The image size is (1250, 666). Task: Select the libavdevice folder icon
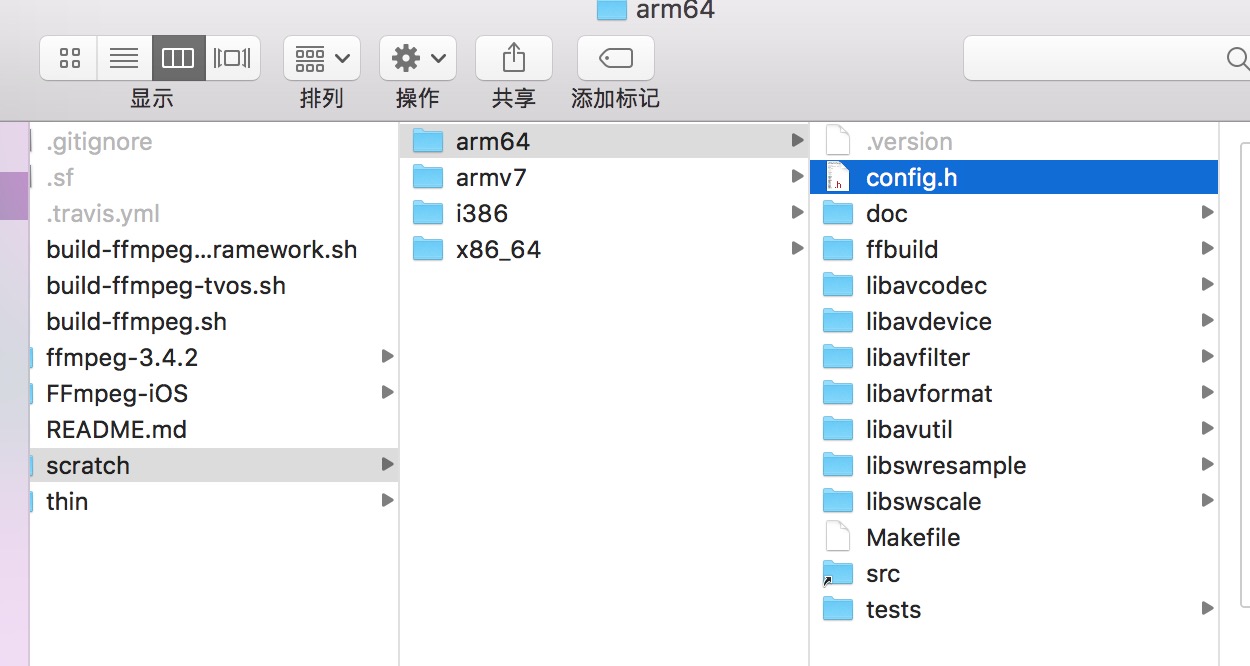click(x=838, y=321)
